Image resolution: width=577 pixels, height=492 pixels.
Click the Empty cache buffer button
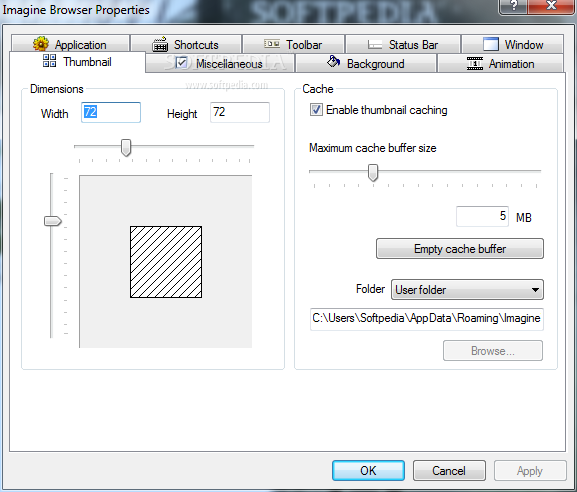point(460,249)
